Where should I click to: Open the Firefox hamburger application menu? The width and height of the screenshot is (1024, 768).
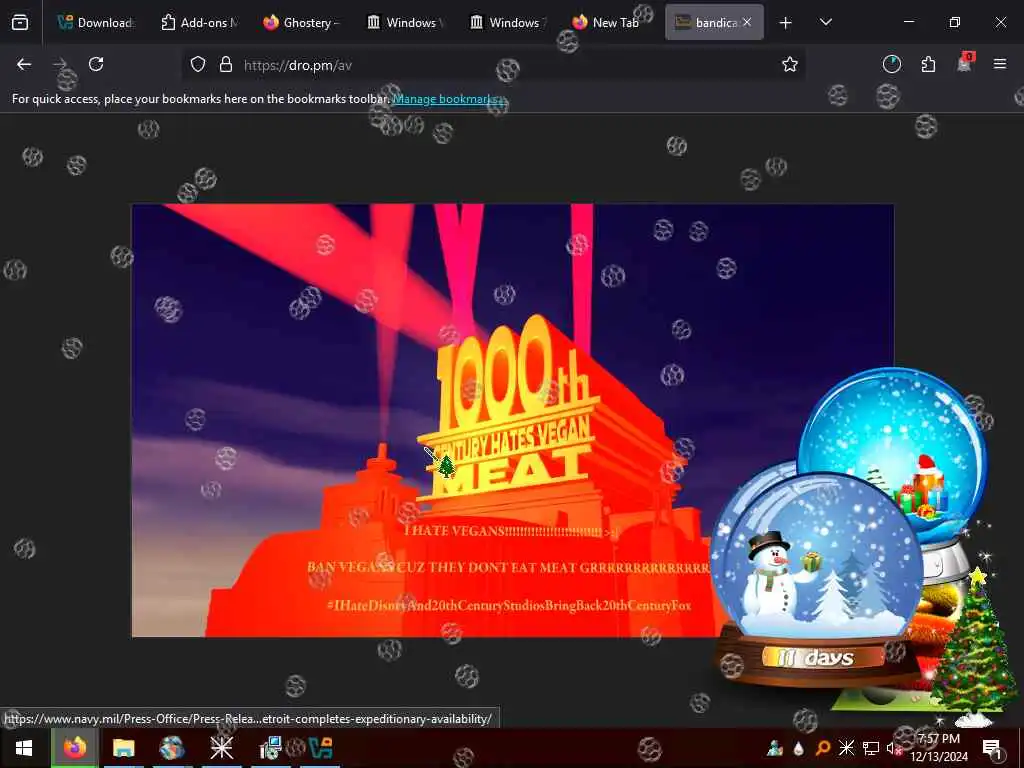[1000, 64]
